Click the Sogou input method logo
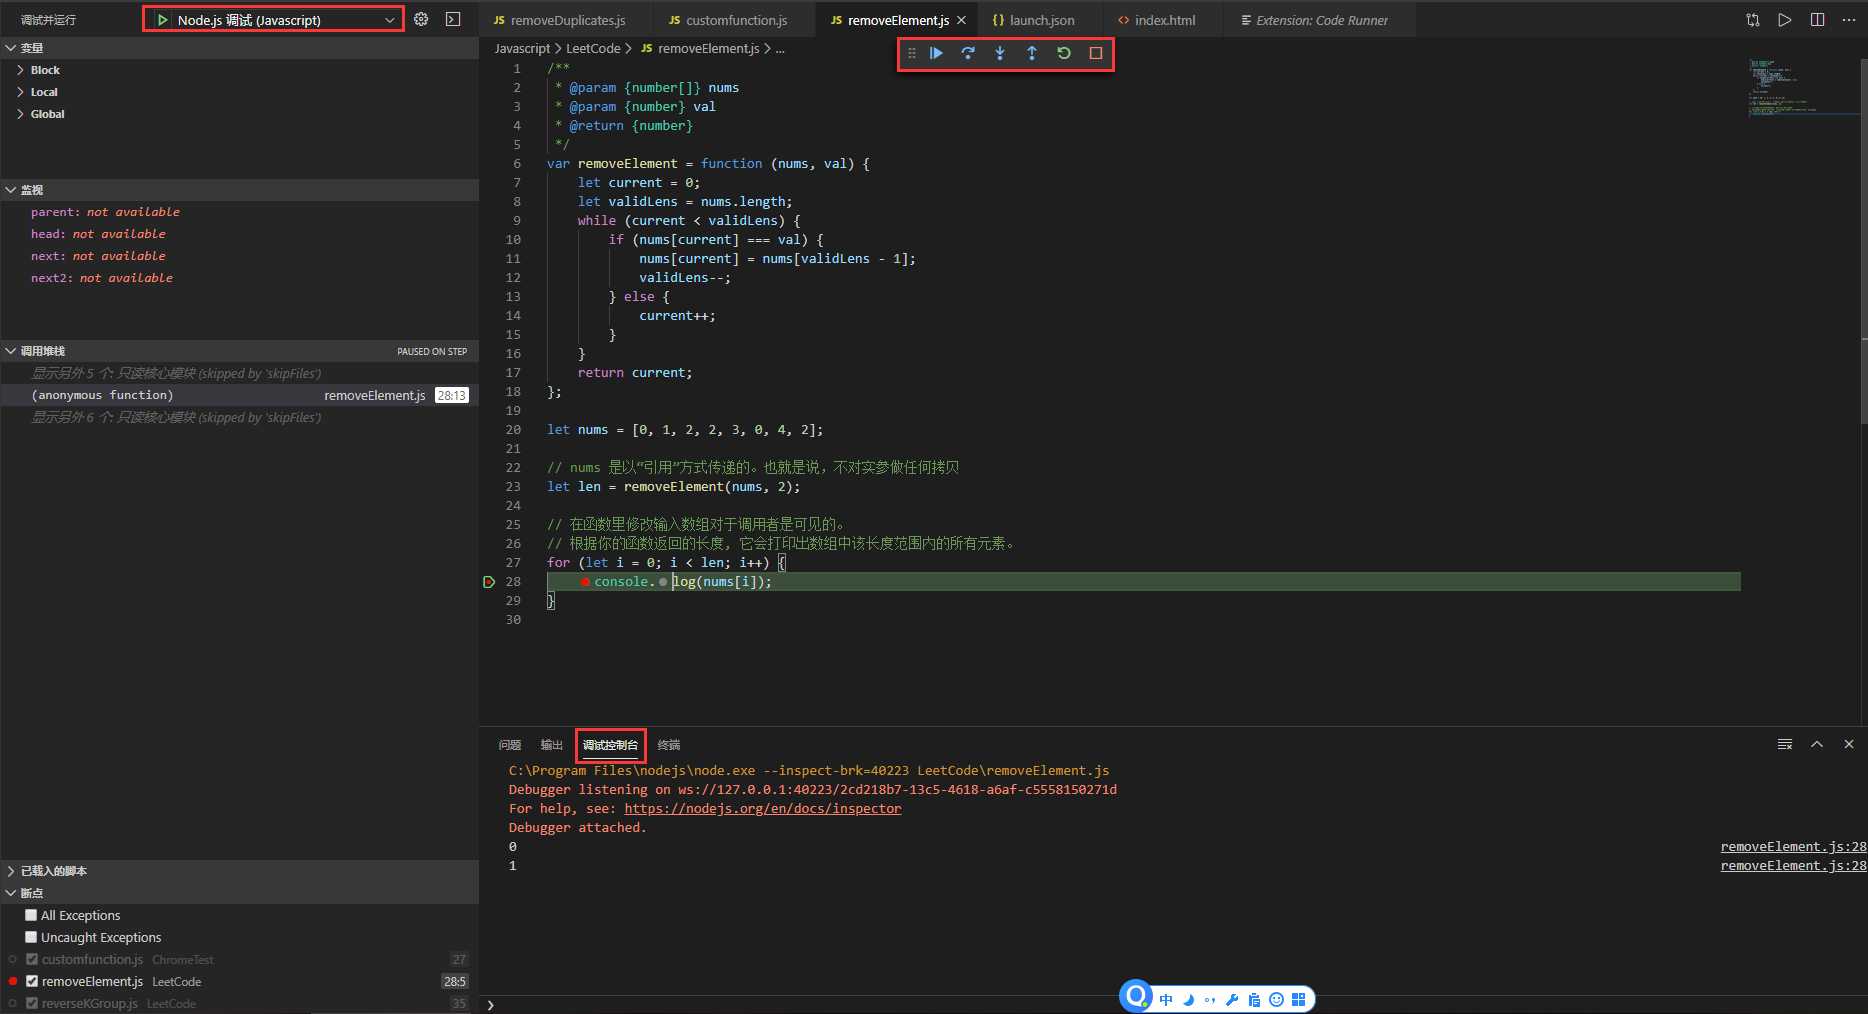The image size is (1868, 1014). pyautogui.click(x=1136, y=996)
